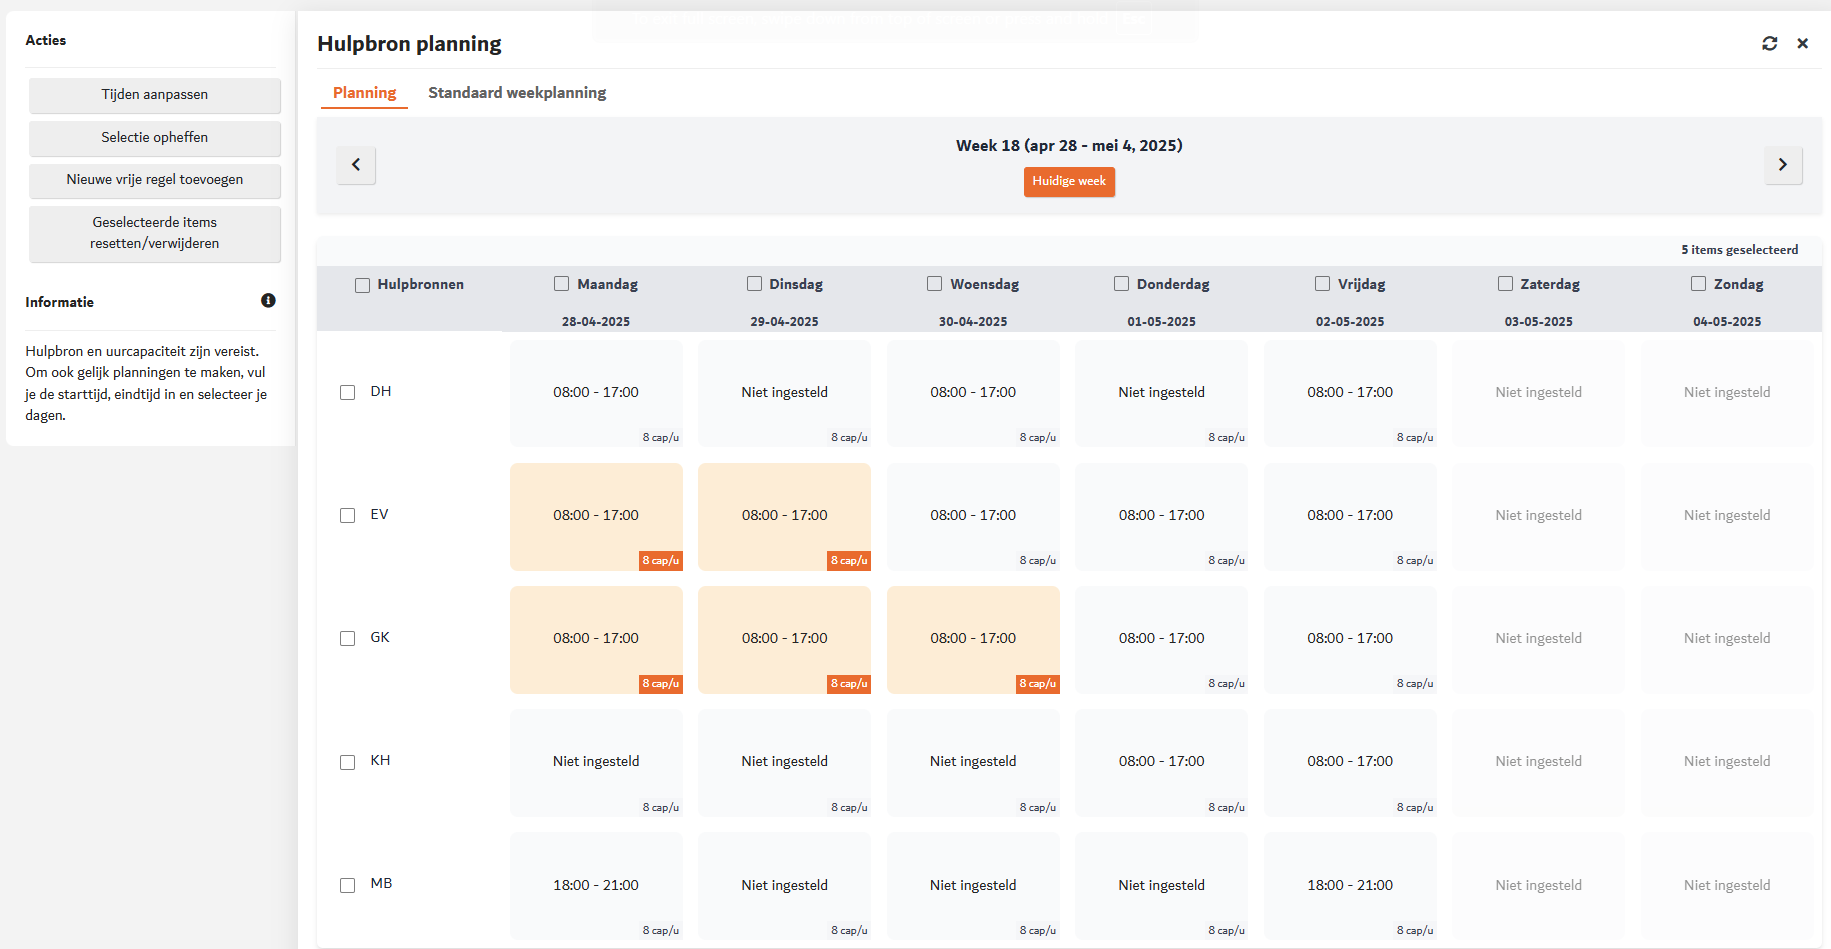Switch to Standaard weekplanning tab
1831x949 pixels.
516,93
